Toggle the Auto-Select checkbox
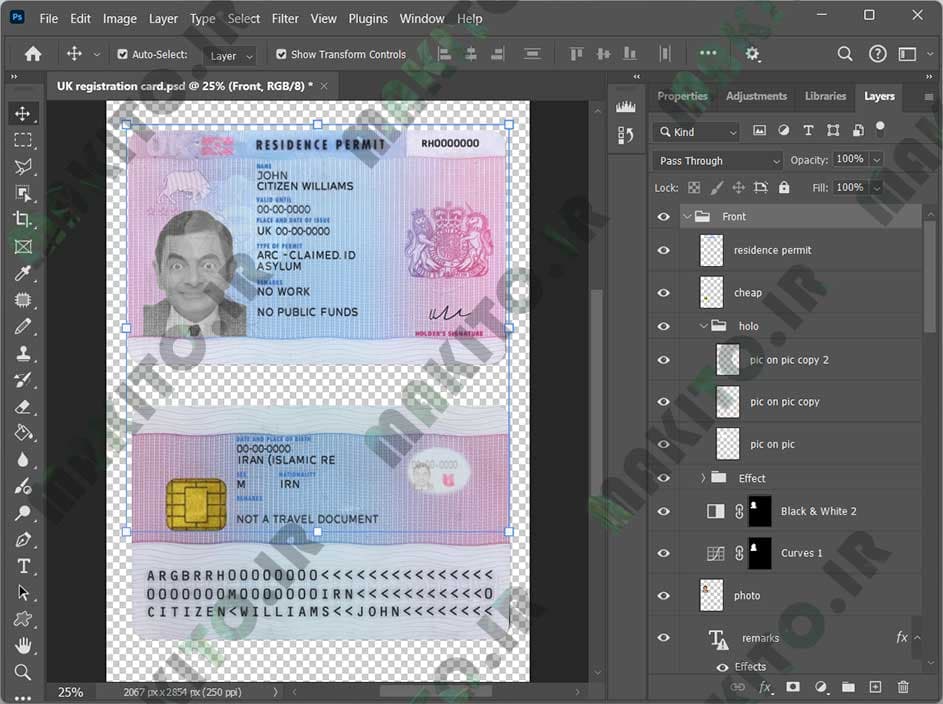The height and width of the screenshot is (704, 943). [x=122, y=54]
